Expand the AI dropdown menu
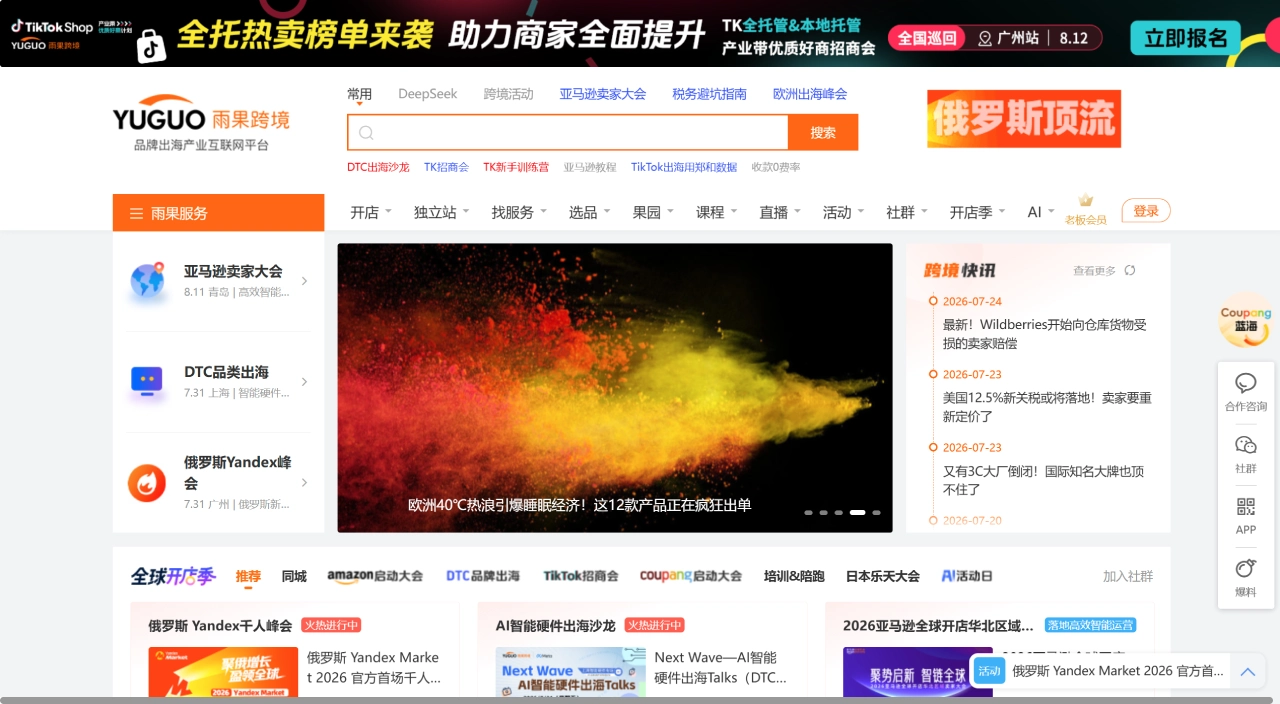The height and width of the screenshot is (704, 1280). point(1041,212)
